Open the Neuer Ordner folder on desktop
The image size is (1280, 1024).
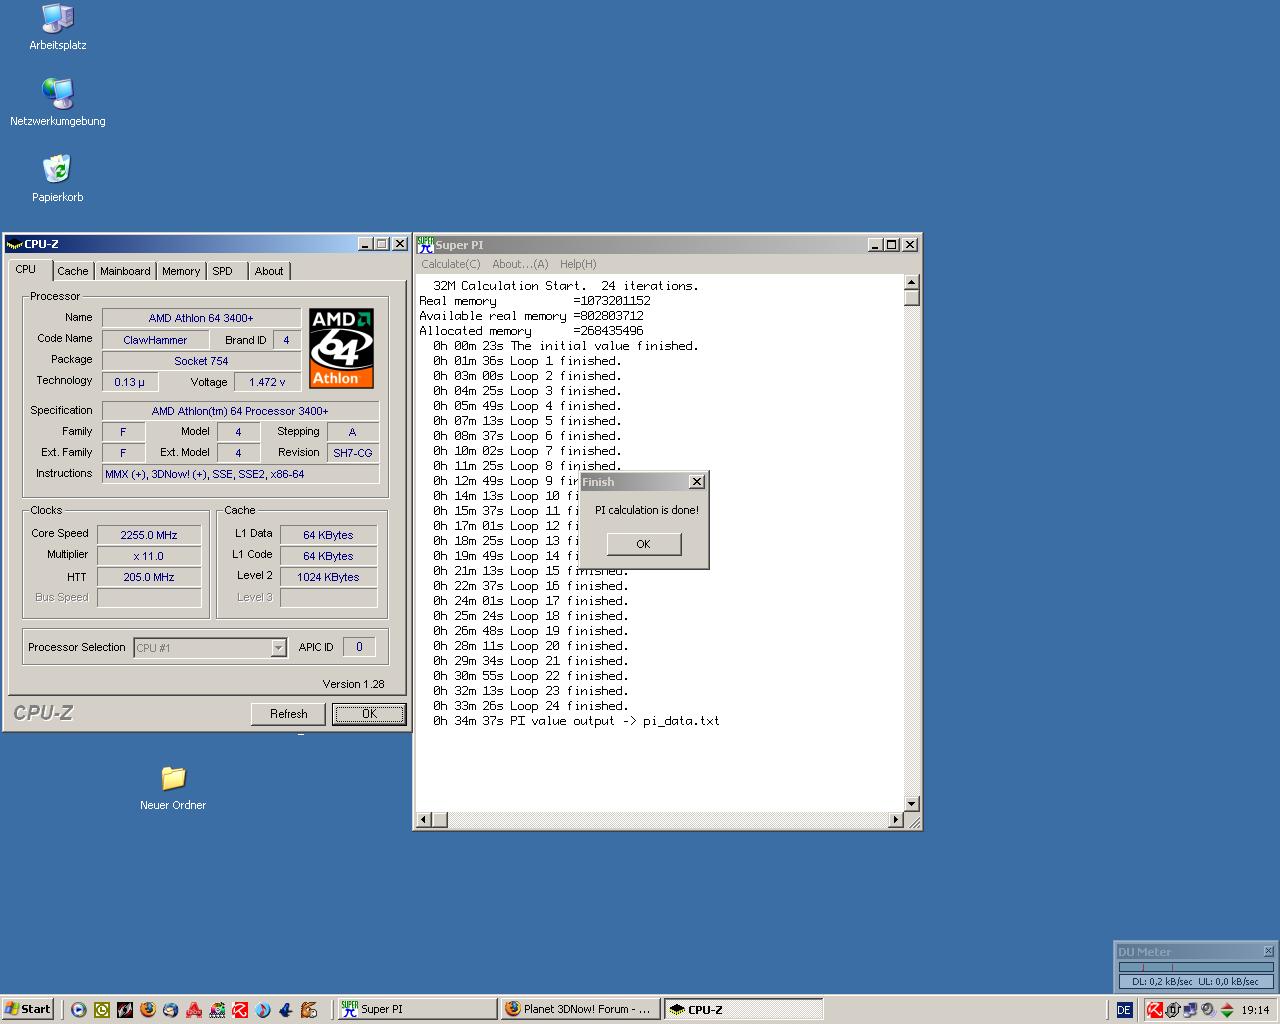(173, 786)
